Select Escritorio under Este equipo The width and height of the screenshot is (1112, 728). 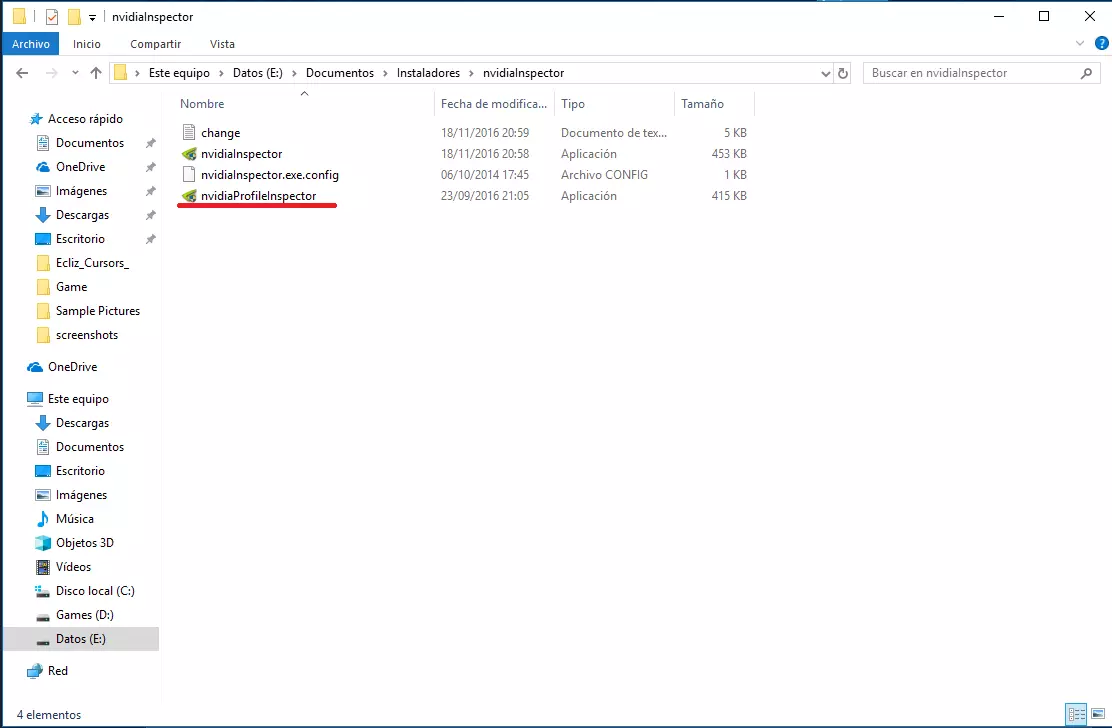pos(80,471)
